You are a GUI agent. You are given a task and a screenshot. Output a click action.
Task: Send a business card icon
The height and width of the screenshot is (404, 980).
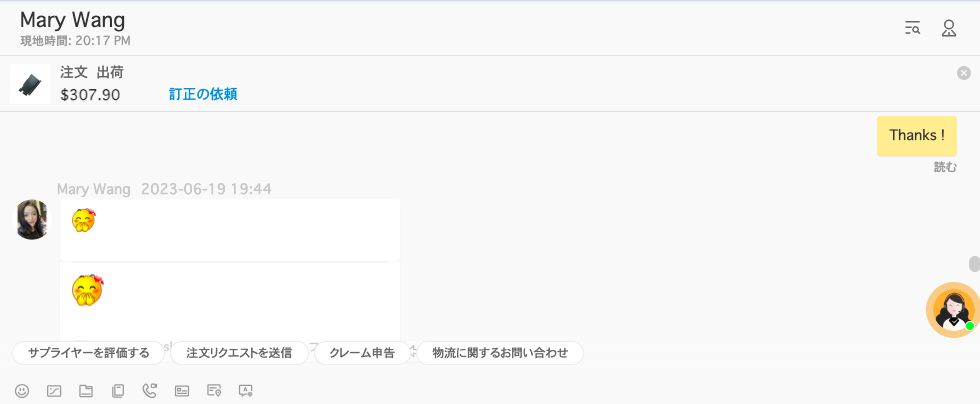click(x=182, y=391)
